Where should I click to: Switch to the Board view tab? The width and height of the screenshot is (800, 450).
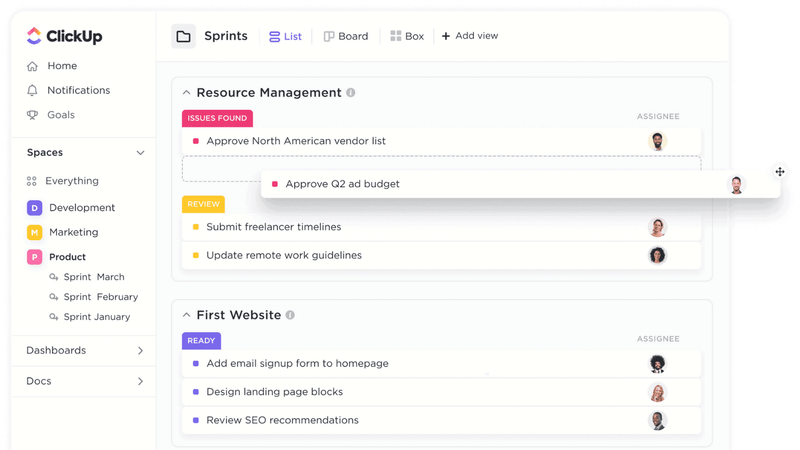coord(346,36)
